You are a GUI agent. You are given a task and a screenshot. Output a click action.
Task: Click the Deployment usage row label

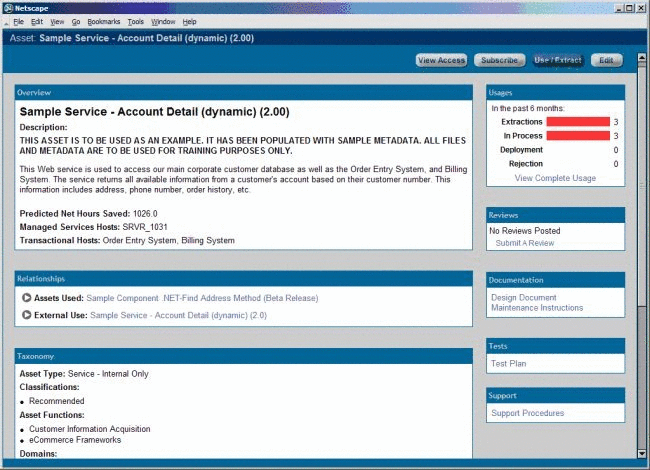(521, 150)
